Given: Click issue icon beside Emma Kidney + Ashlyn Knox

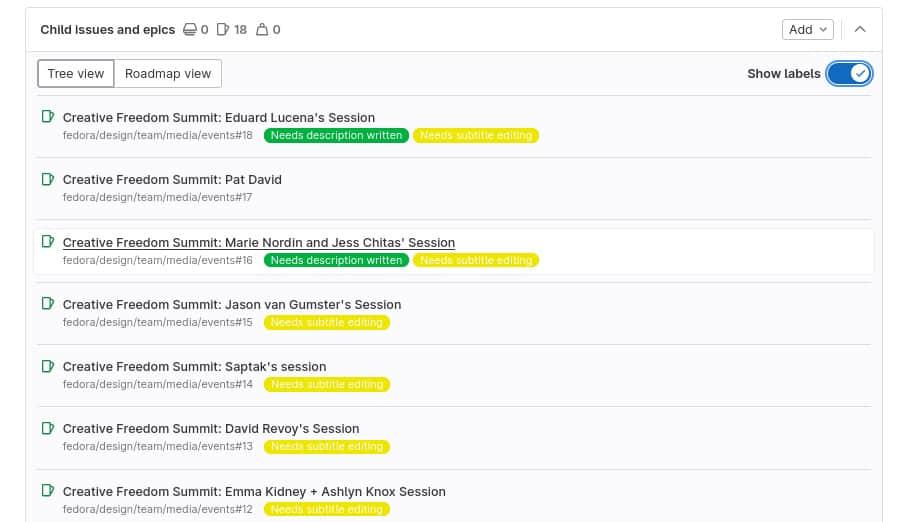Looking at the screenshot, I should [x=47, y=491].
